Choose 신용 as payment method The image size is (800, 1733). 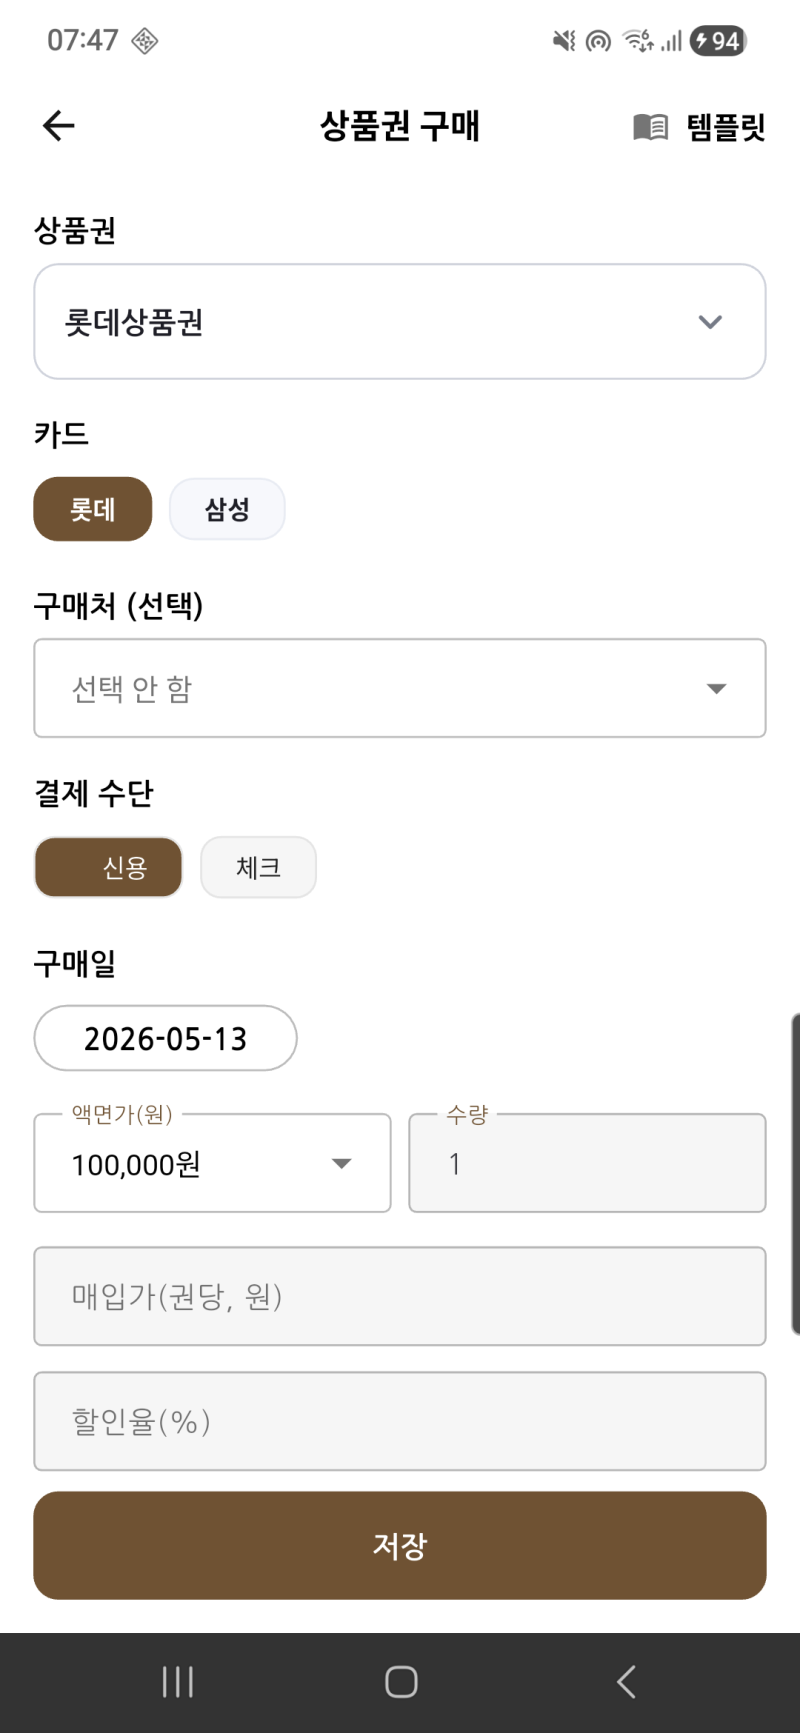108,867
